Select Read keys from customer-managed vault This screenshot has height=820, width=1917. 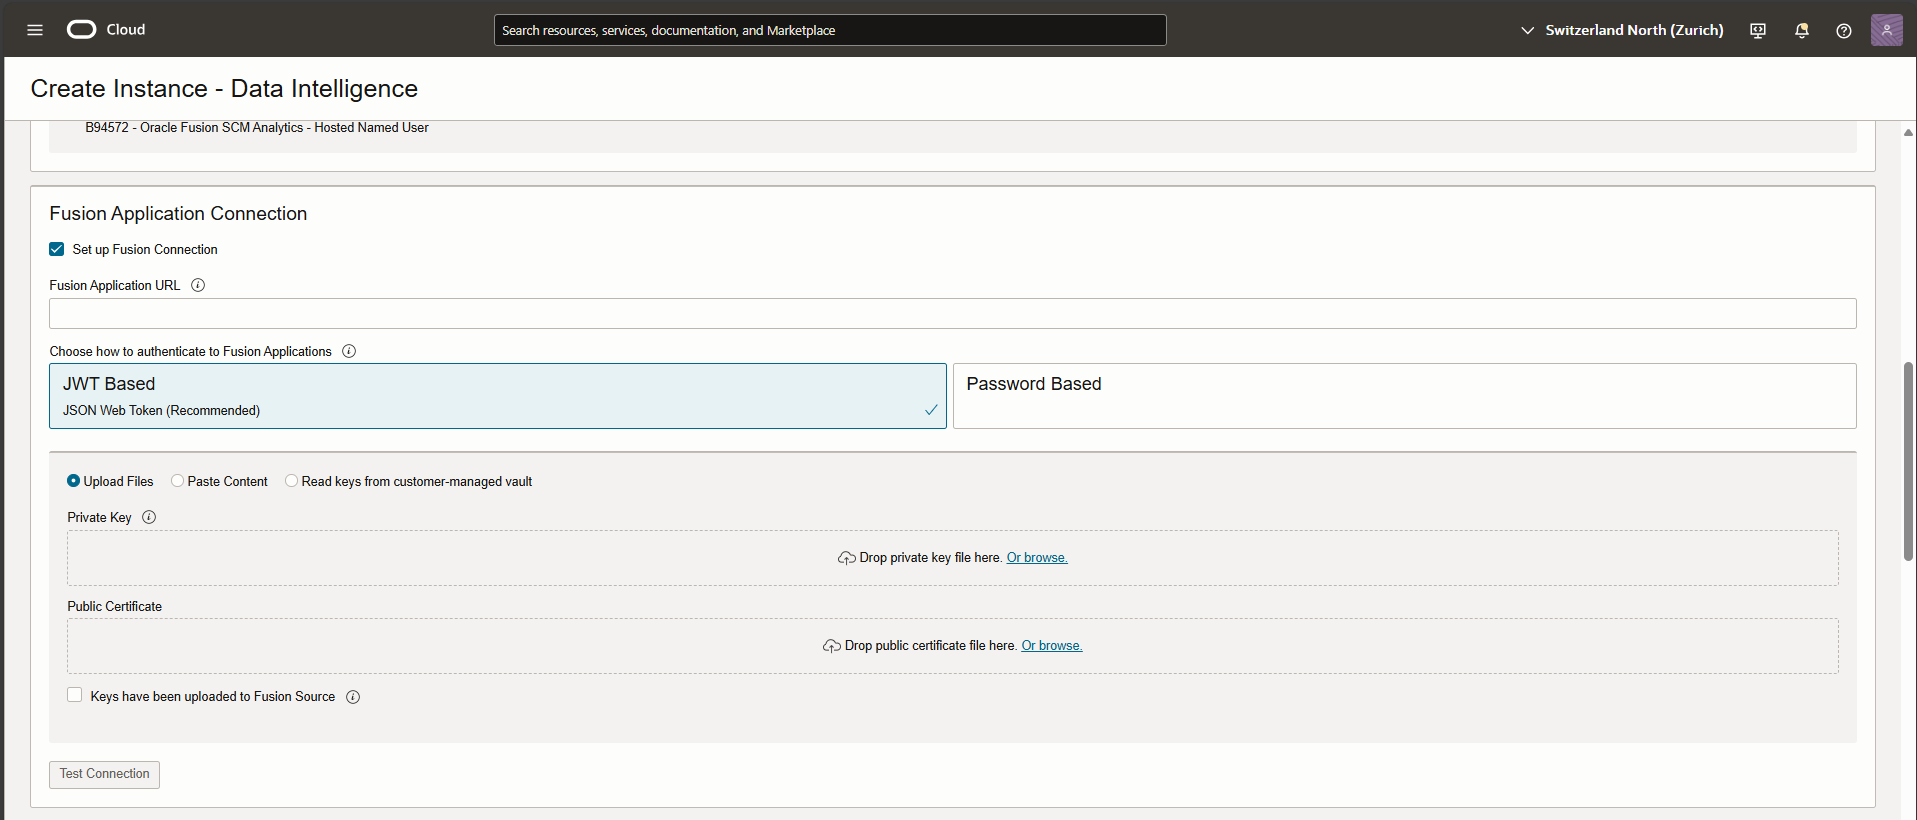[x=292, y=481]
